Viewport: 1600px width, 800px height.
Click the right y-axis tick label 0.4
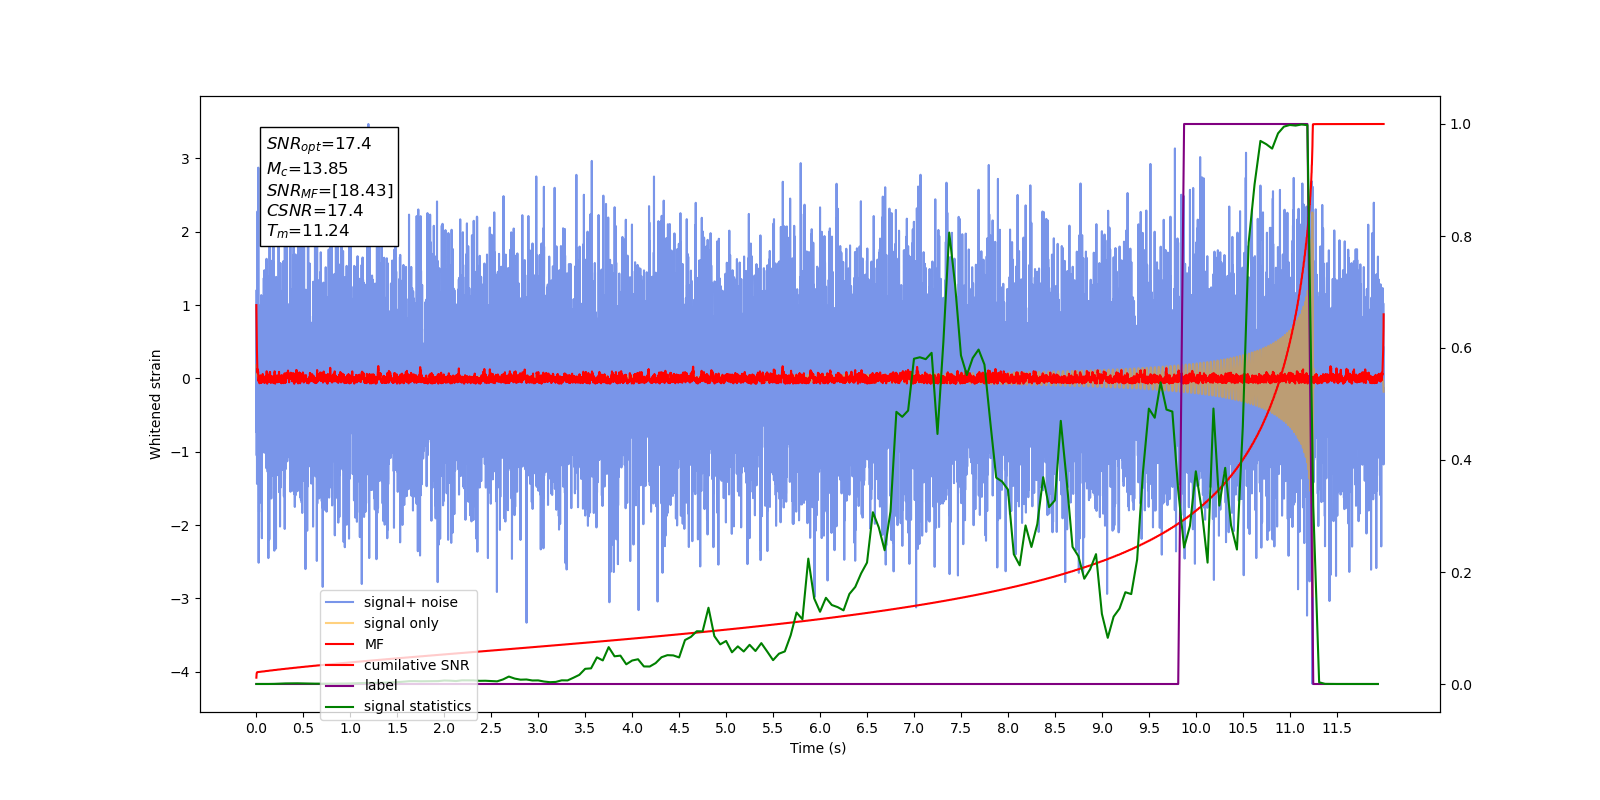click(x=1461, y=460)
